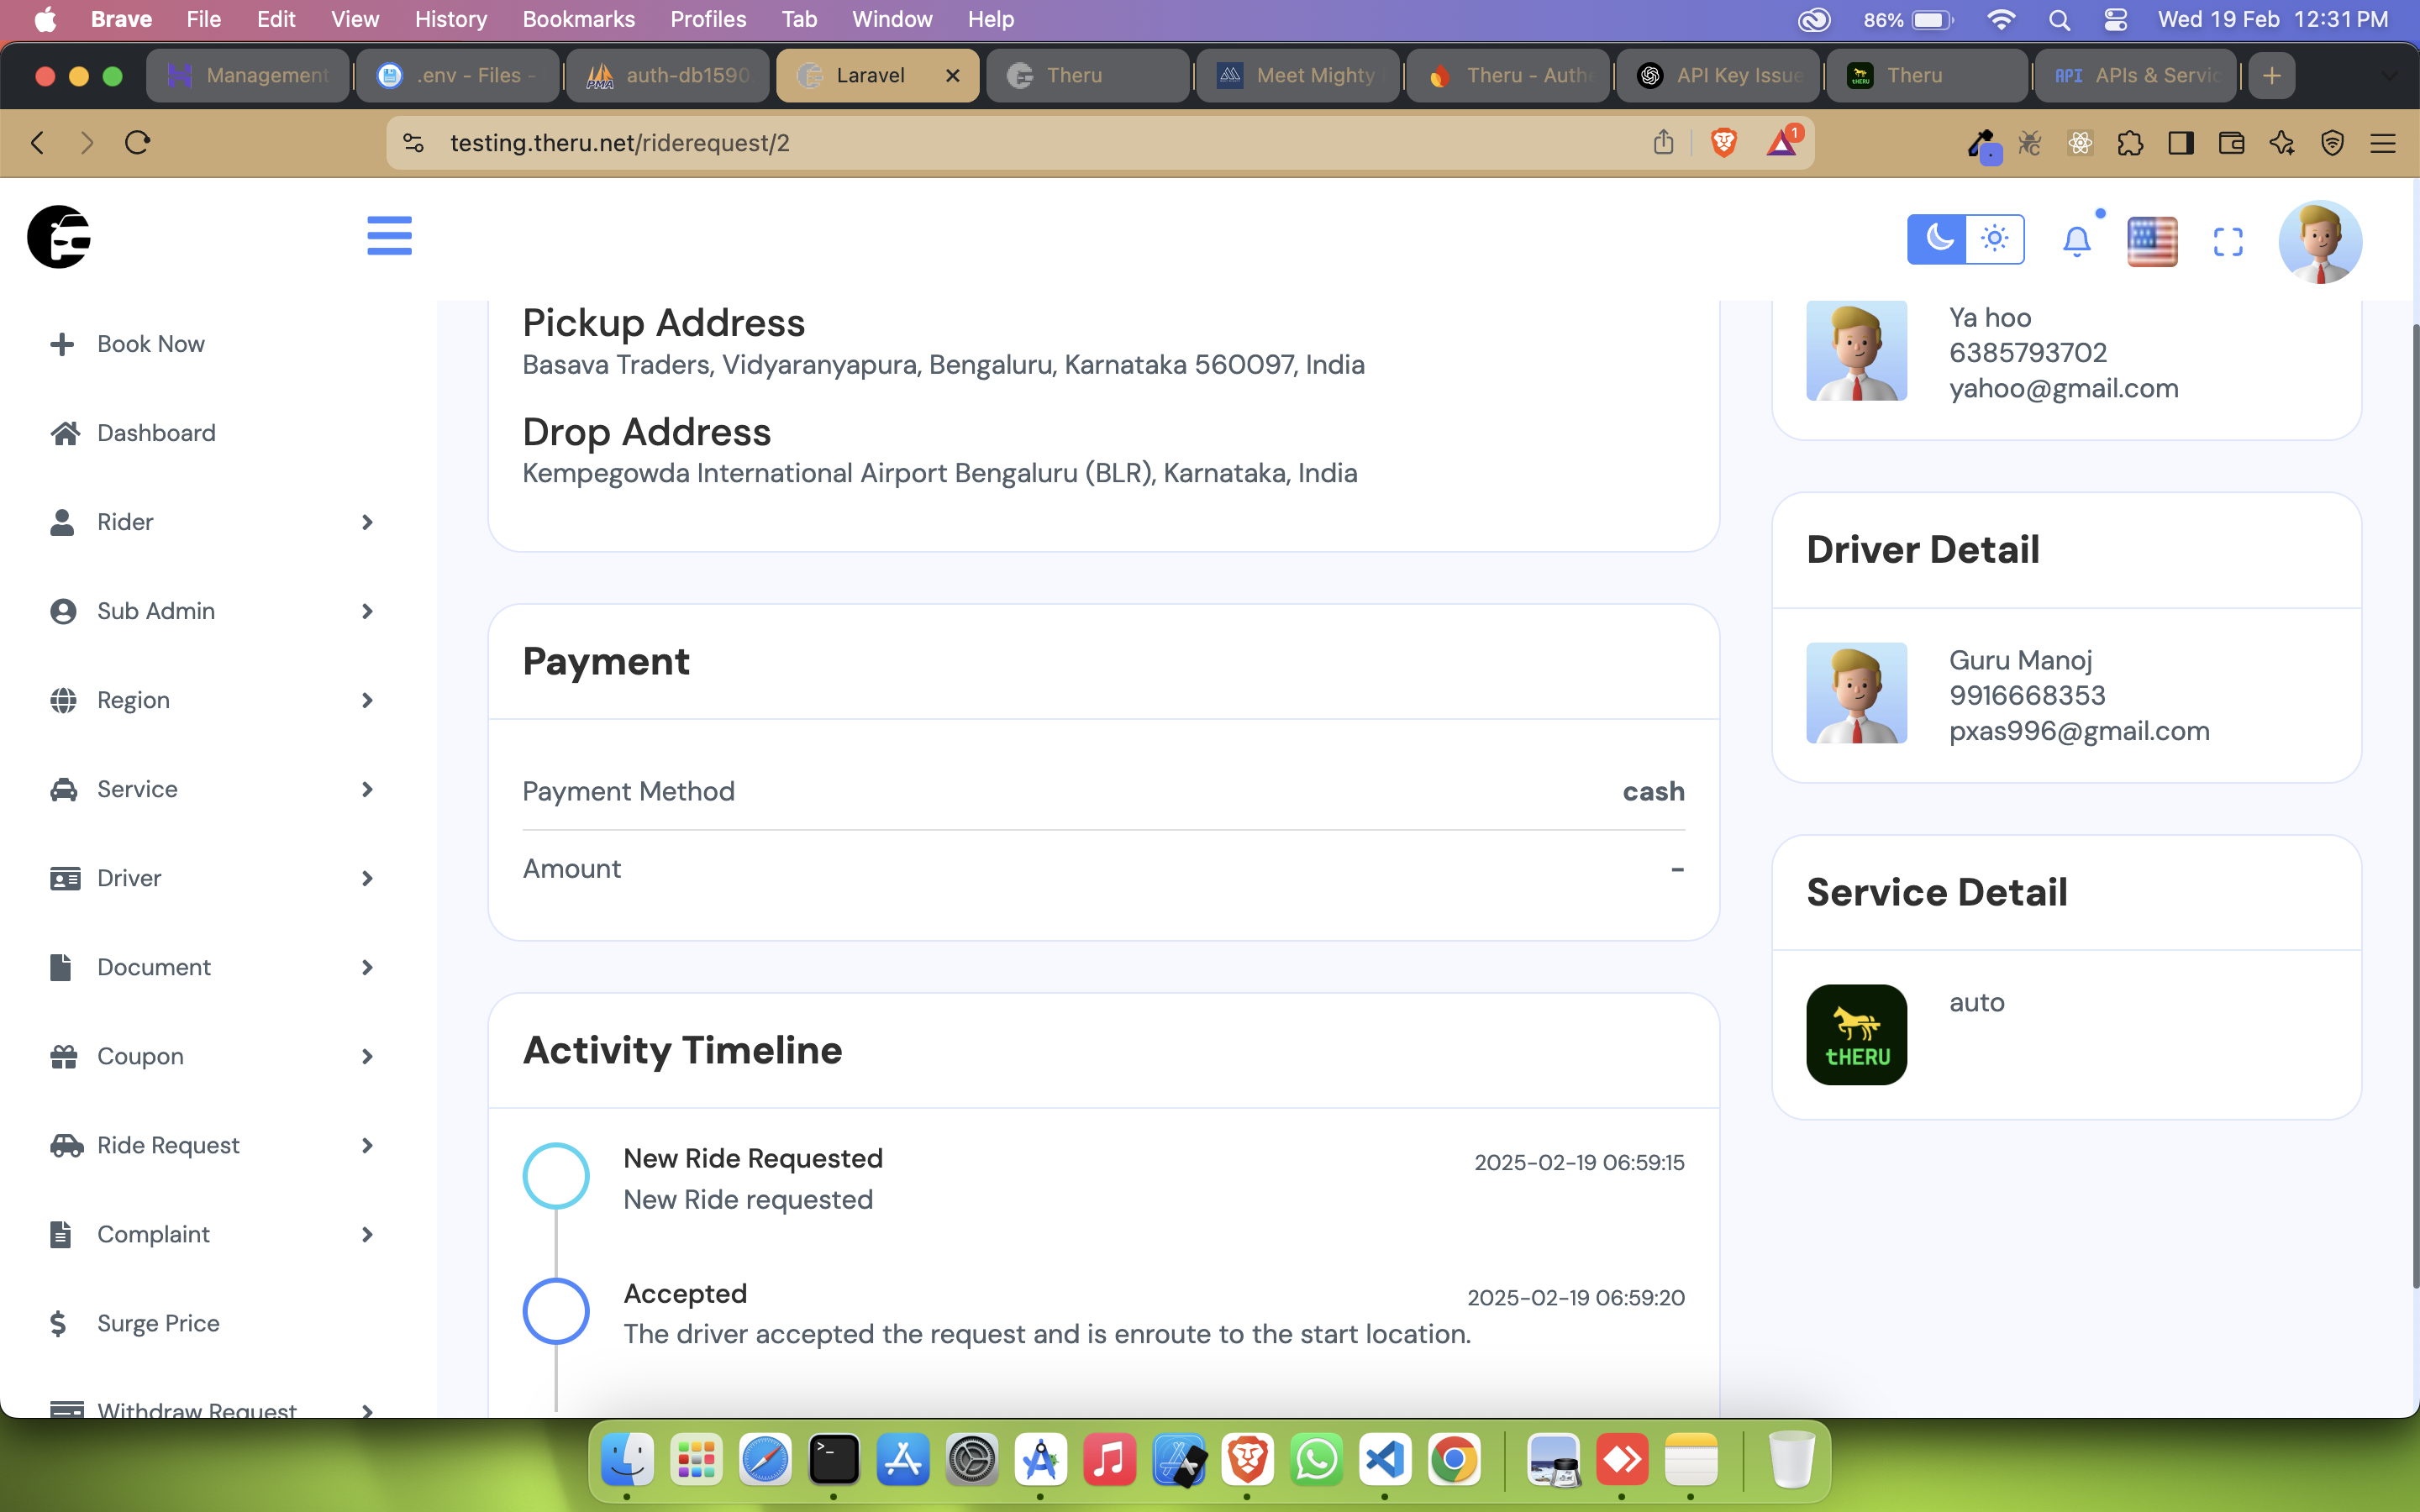Open the Bookmarks menu in menu bar

coord(578,19)
